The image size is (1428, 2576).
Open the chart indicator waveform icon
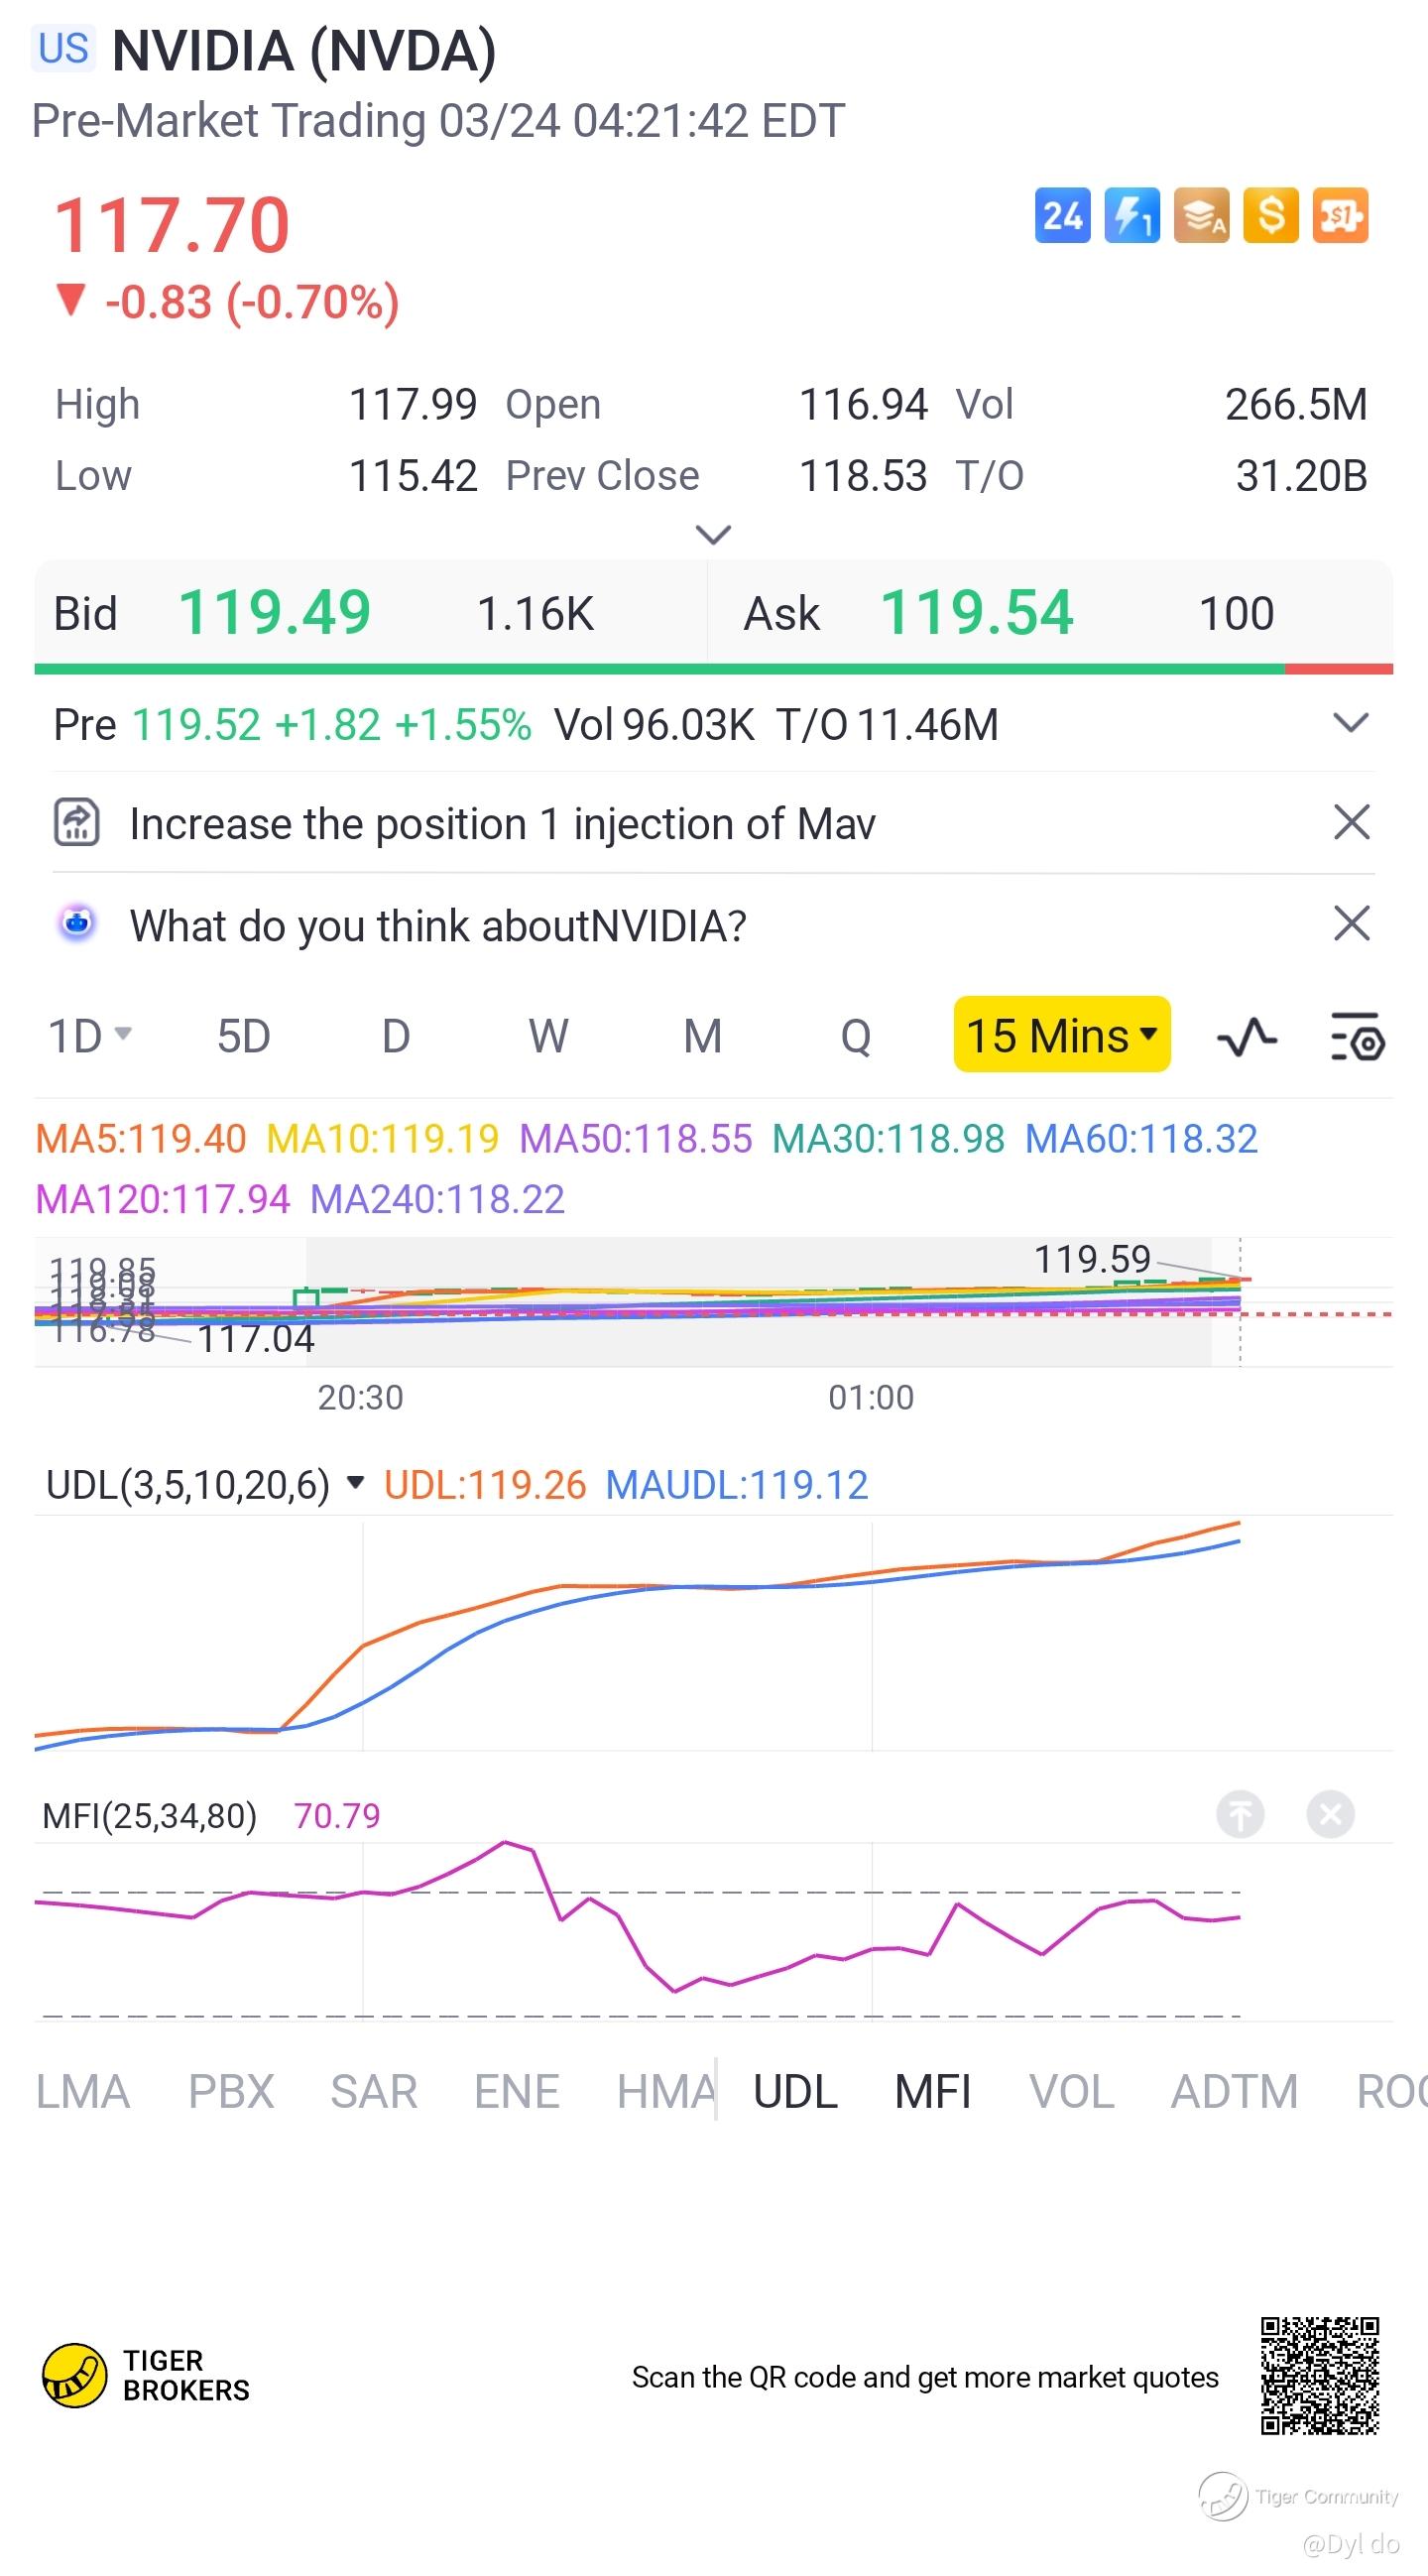pyautogui.click(x=1246, y=1037)
